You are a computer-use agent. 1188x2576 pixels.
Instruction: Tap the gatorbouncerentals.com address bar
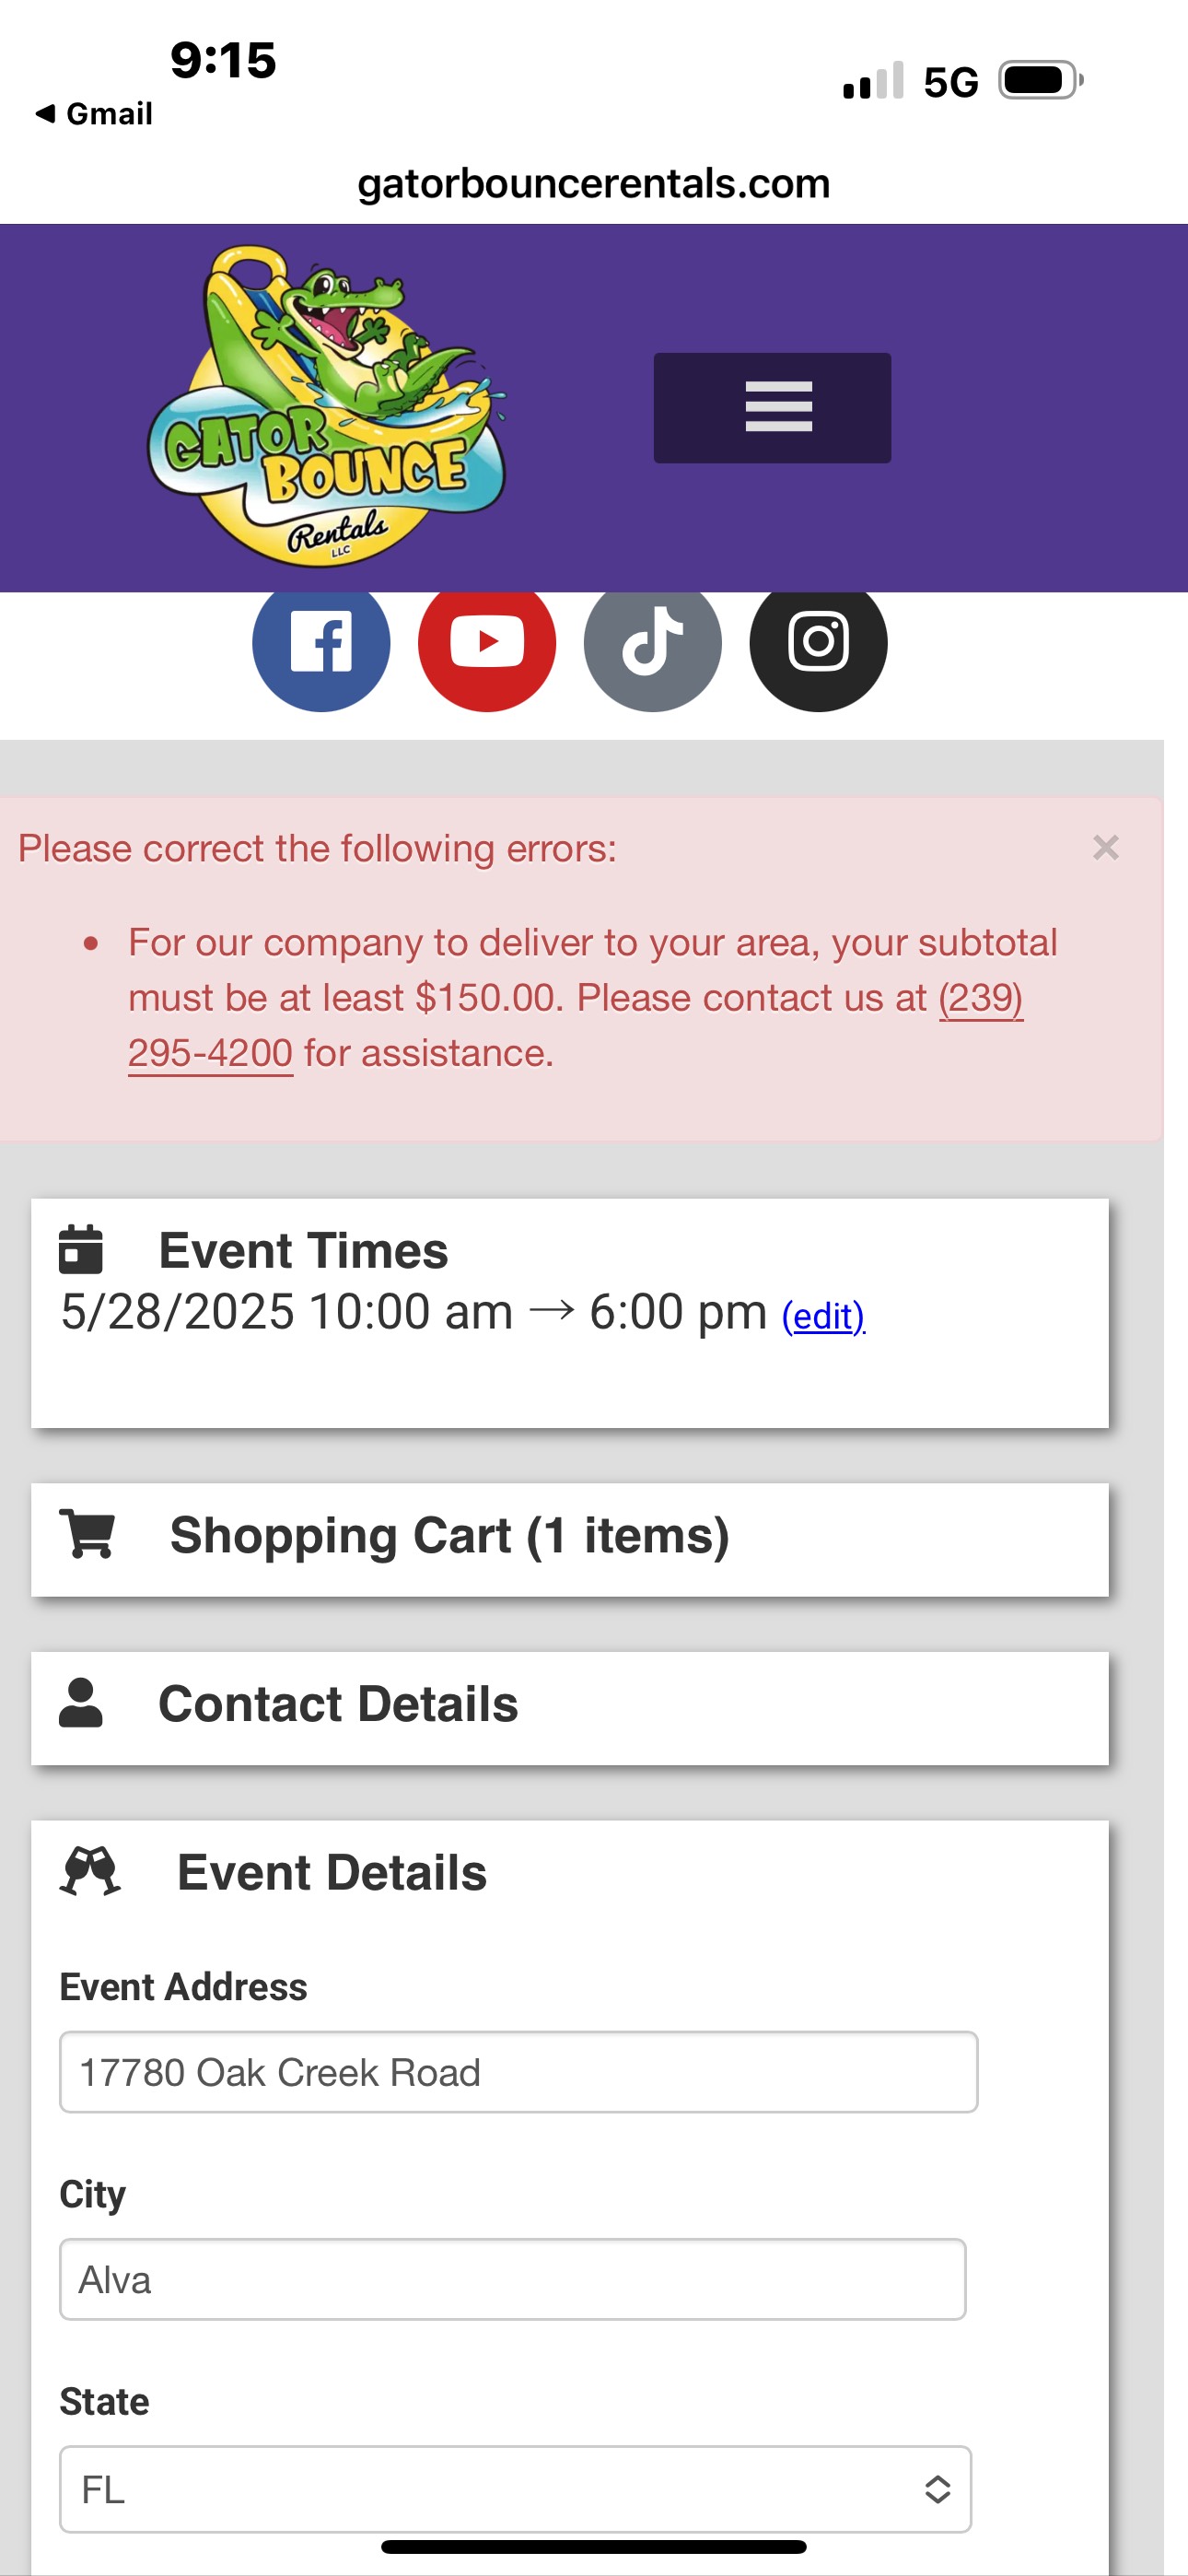coord(594,184)
